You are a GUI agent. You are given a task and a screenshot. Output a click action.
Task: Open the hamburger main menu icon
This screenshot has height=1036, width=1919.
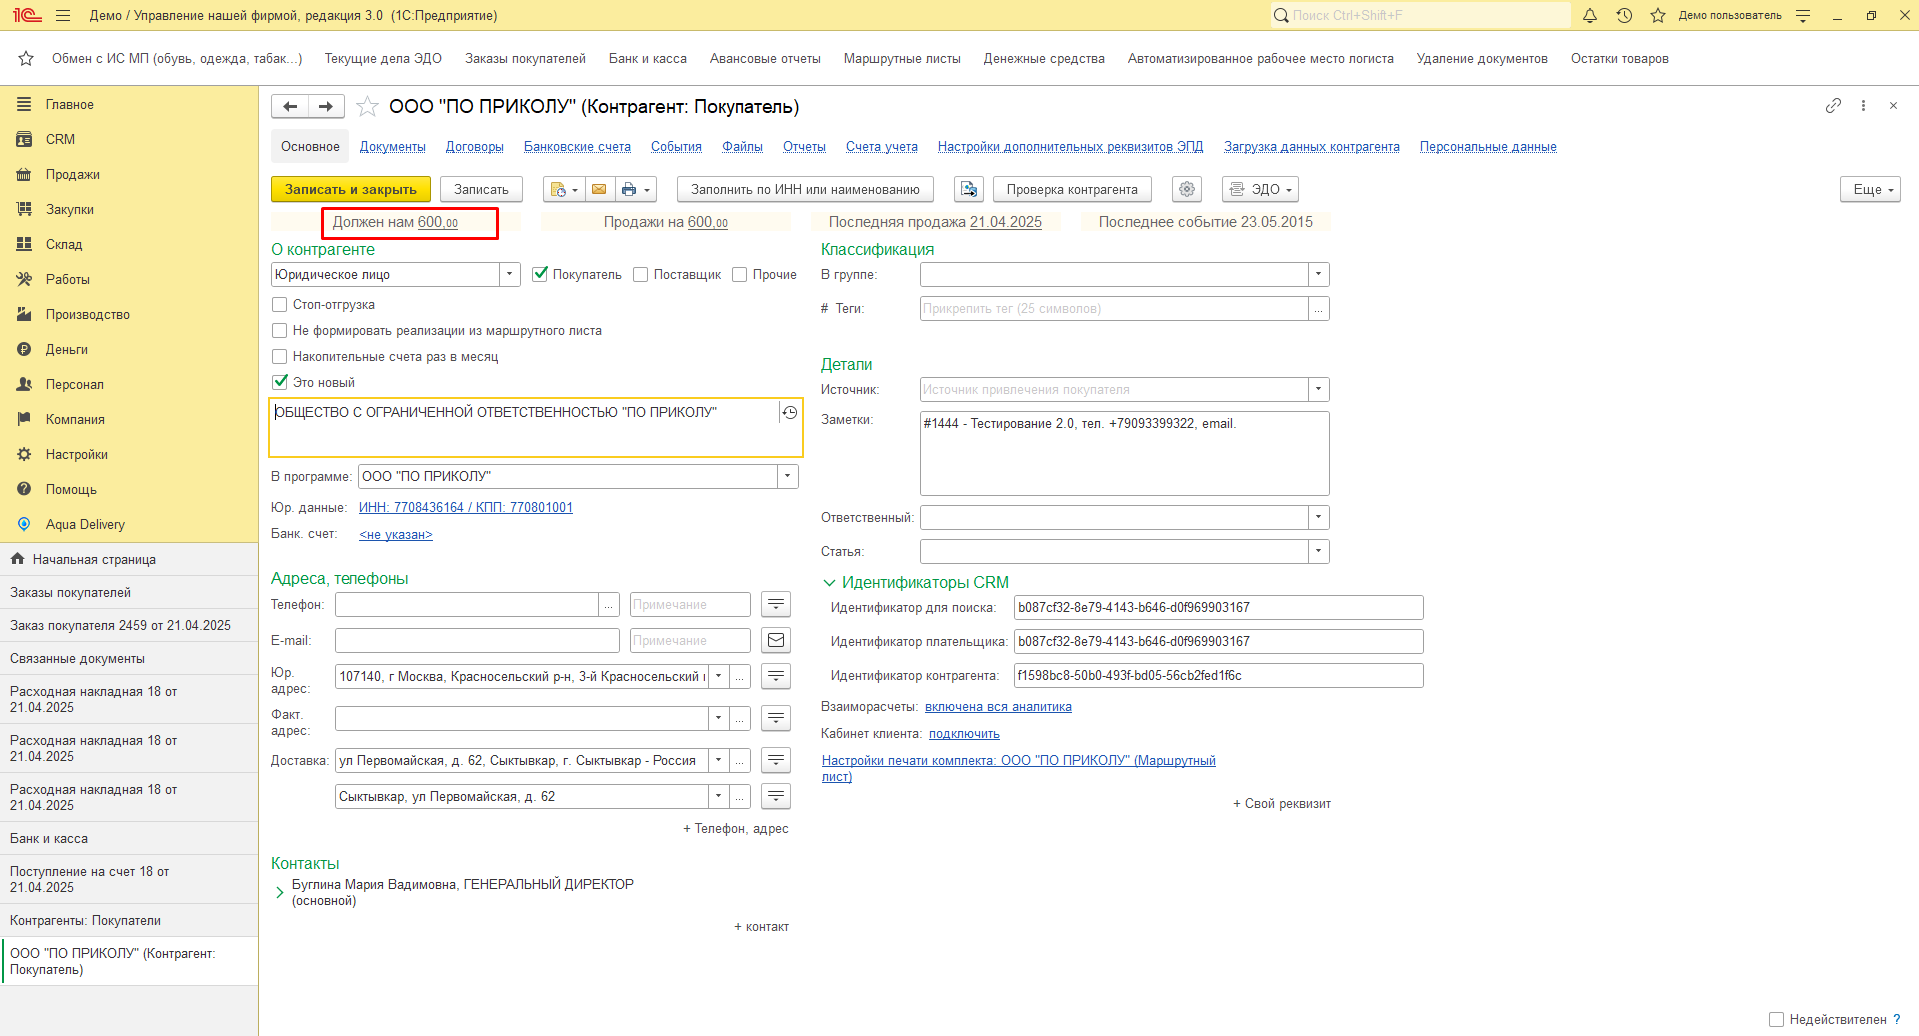(63, 15)
